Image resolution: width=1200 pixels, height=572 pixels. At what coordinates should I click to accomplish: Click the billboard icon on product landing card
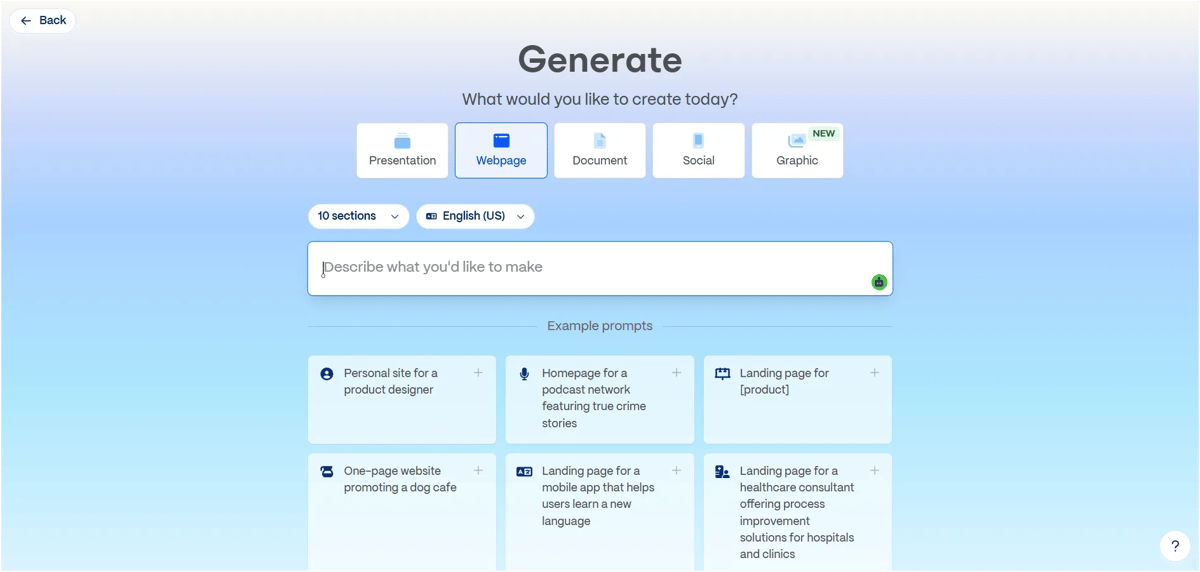[x=723, y=374]
